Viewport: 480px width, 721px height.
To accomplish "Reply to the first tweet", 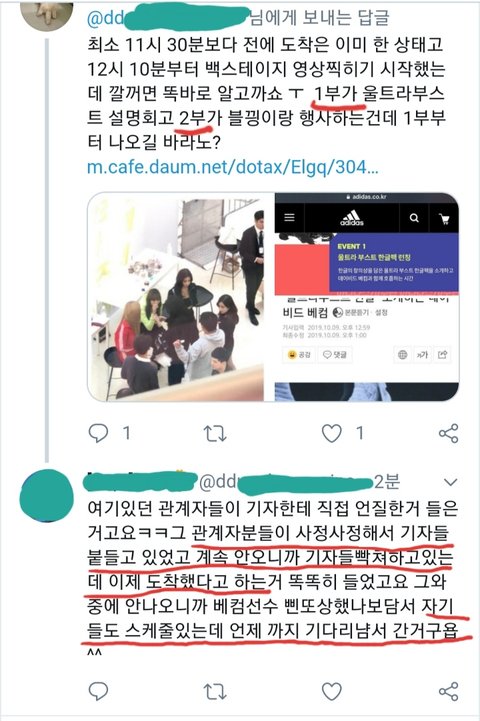I will coord(98,433).
